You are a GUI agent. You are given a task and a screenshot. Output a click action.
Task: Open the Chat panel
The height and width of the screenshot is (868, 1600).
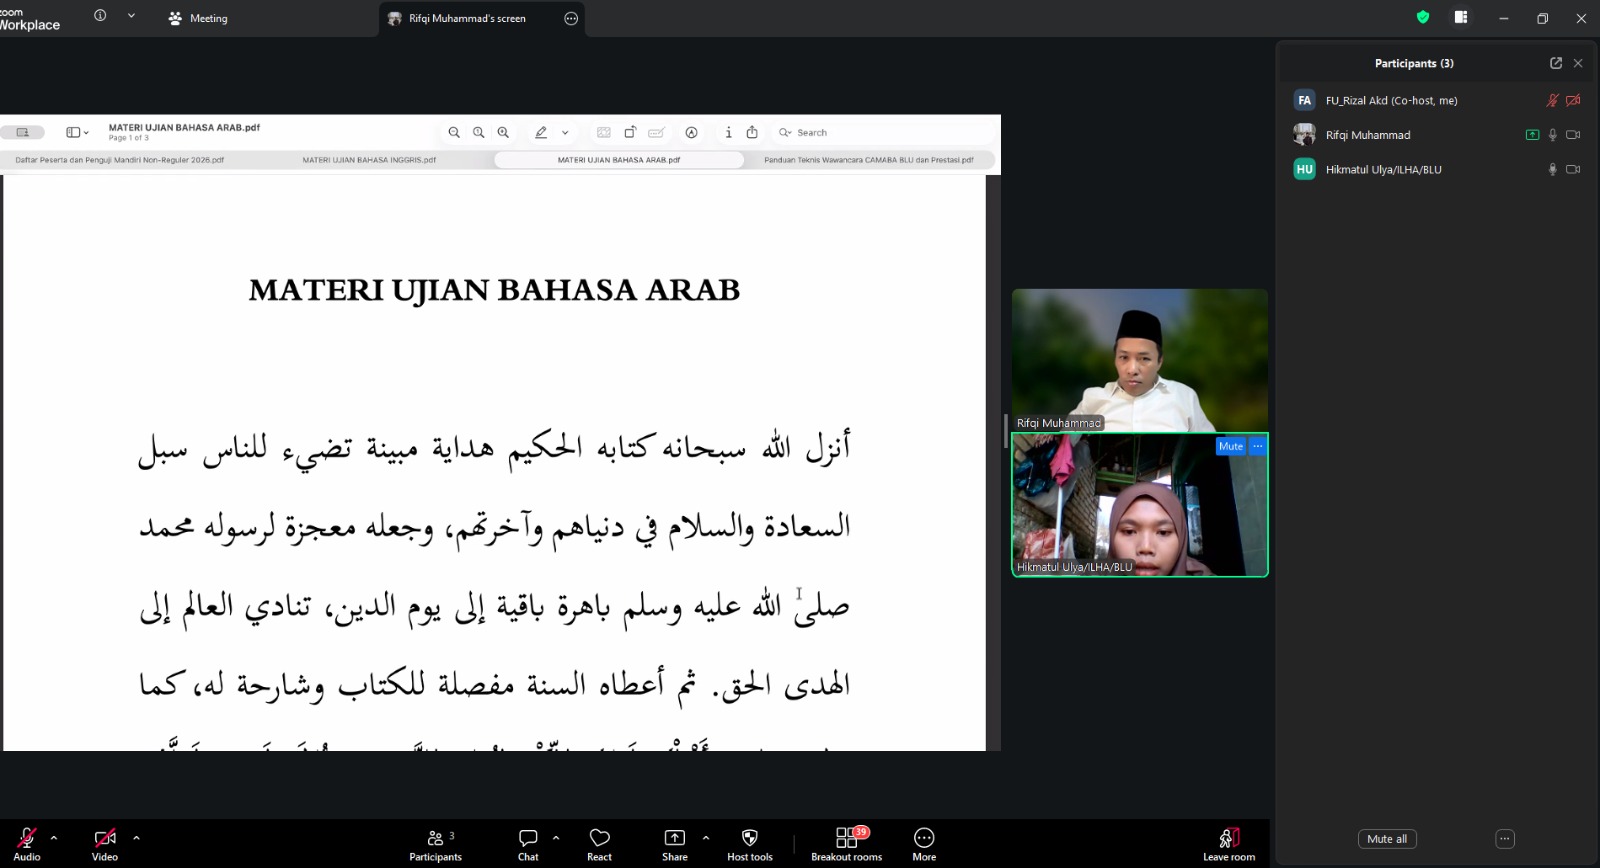(528, 844)
